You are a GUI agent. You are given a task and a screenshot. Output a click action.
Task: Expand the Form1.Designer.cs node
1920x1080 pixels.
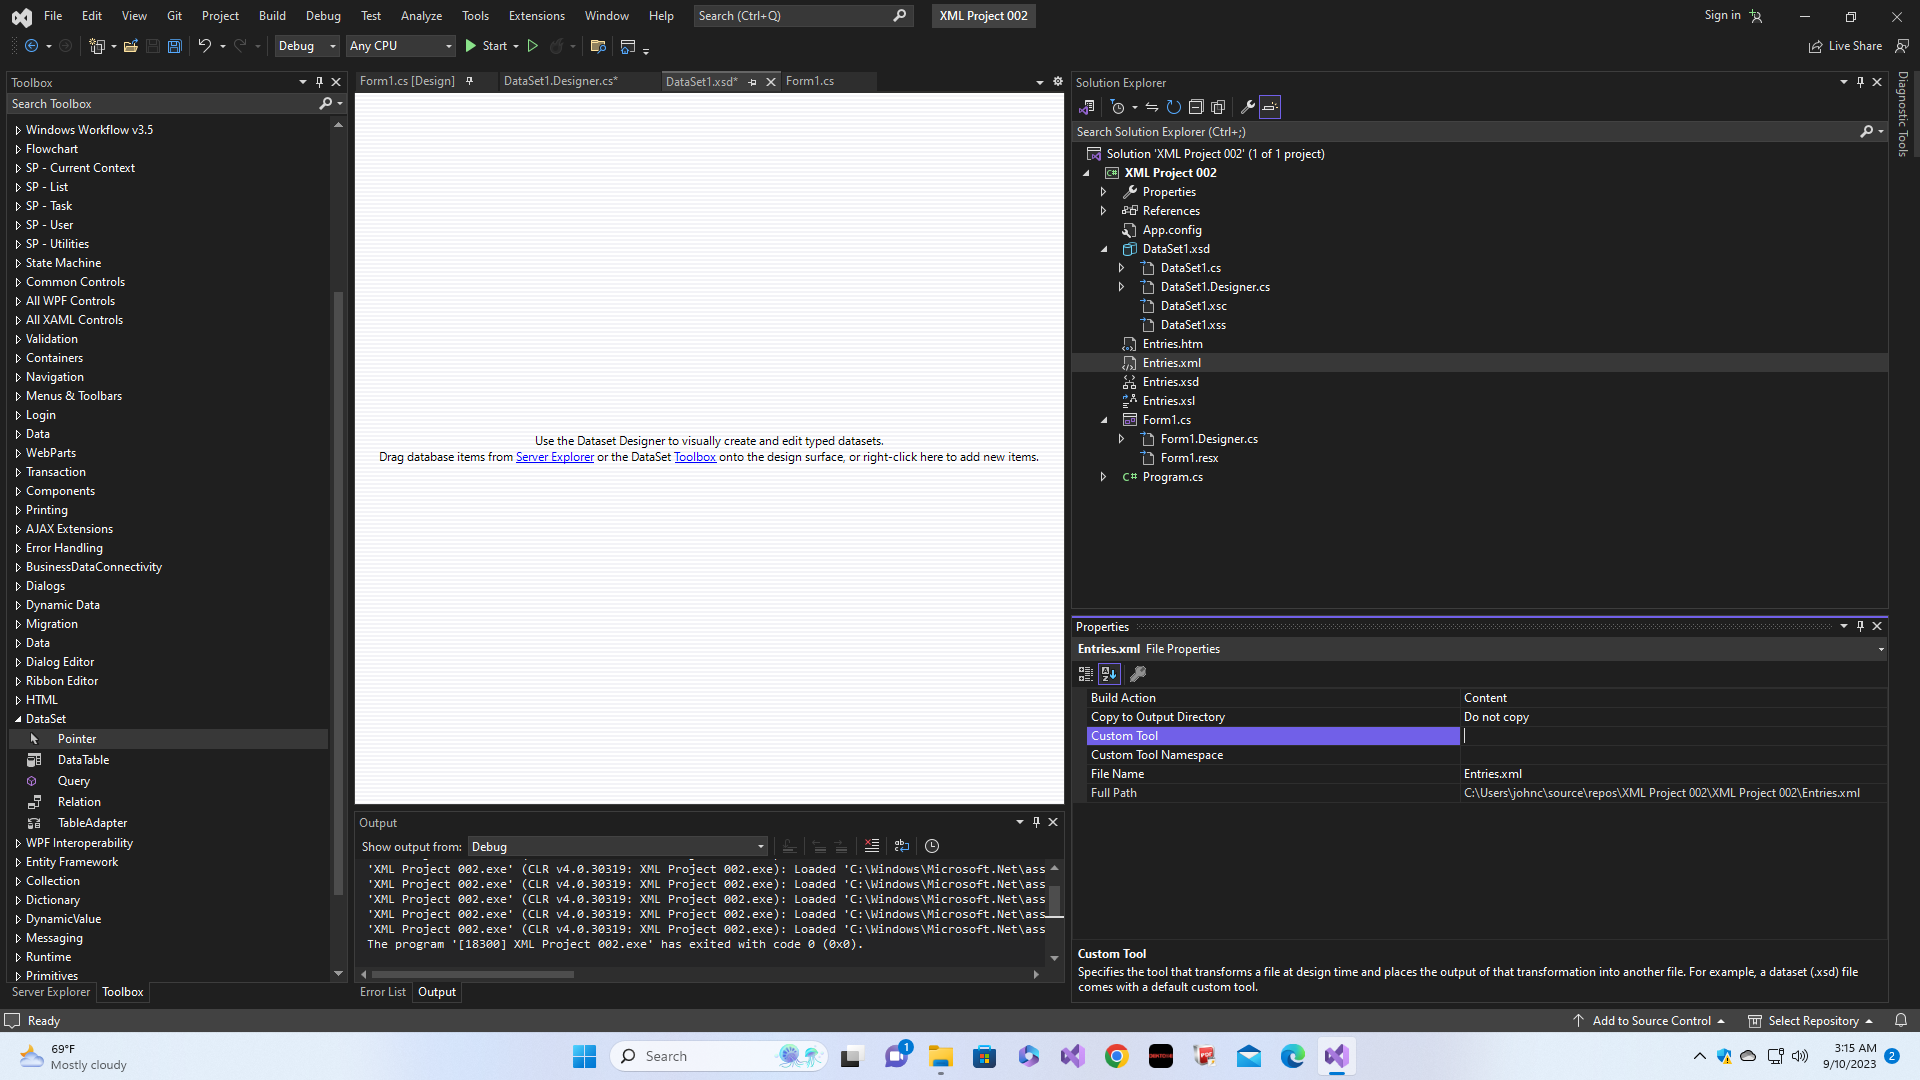(x=1122, y=439)
